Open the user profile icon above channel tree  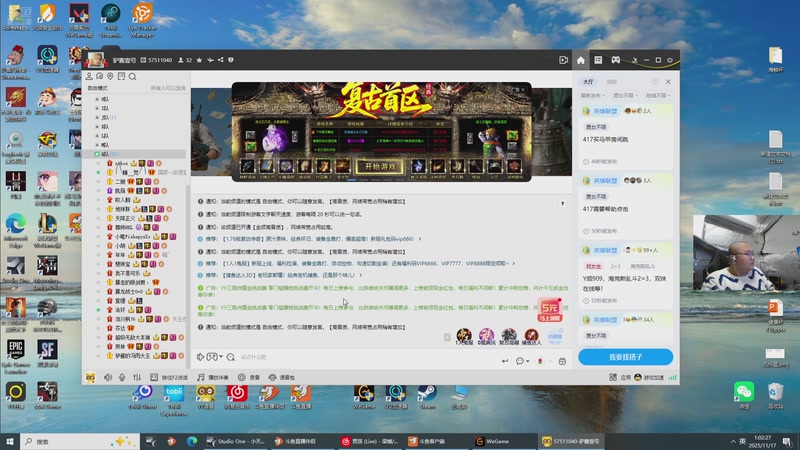[x=89, y=77]
